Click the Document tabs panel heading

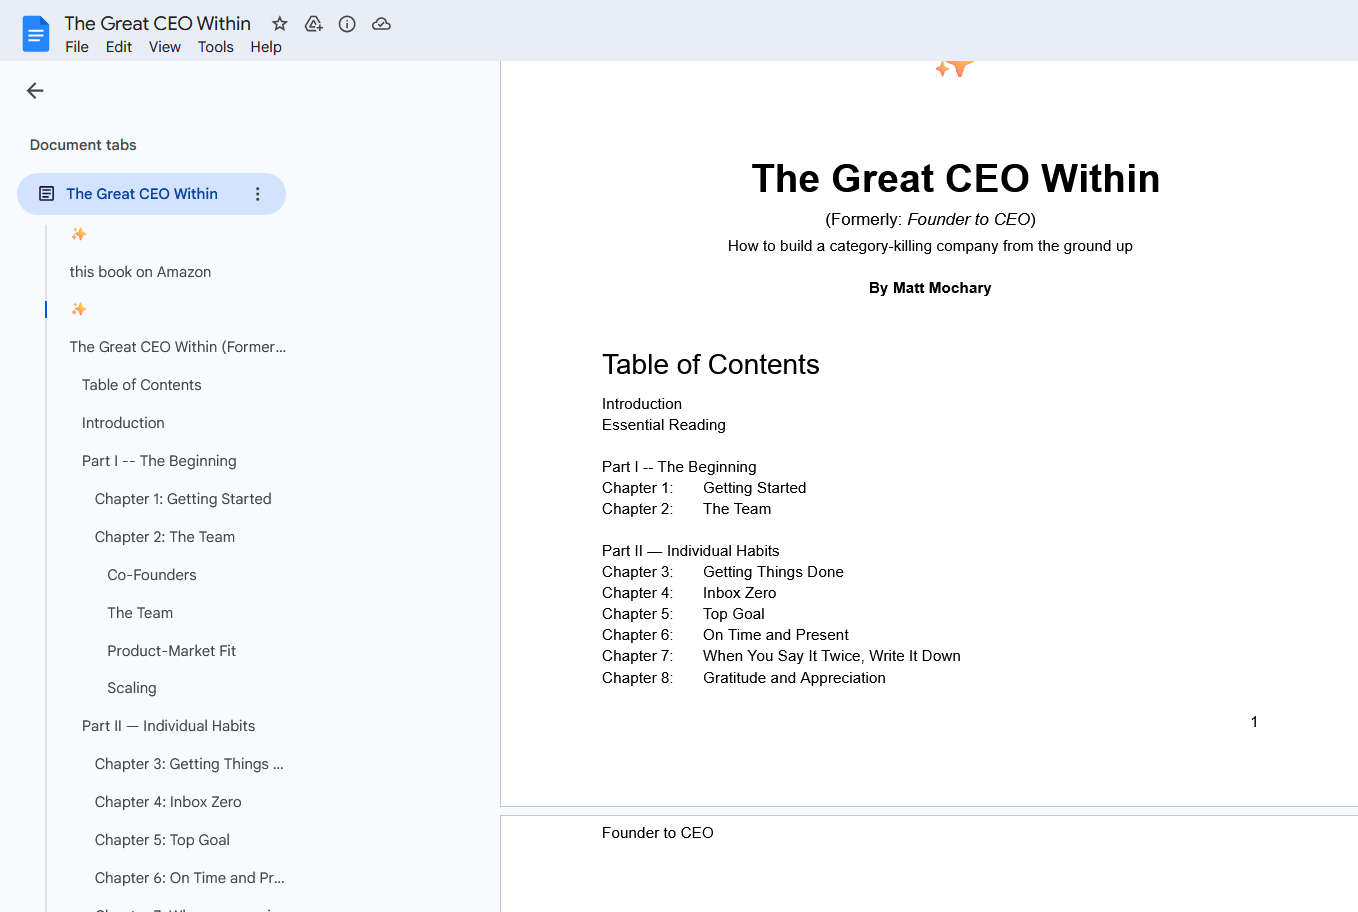click(83, 145)
